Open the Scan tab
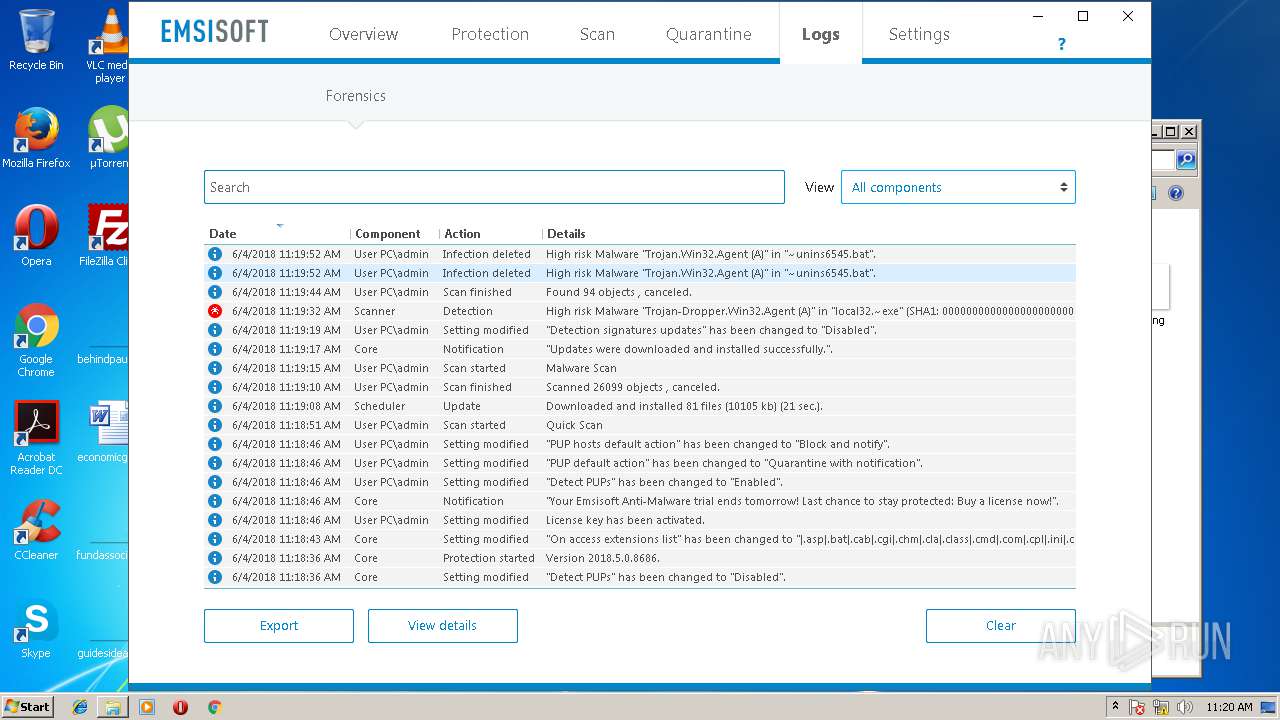This screenshot has height=720, width=1280. click(597, 34)
